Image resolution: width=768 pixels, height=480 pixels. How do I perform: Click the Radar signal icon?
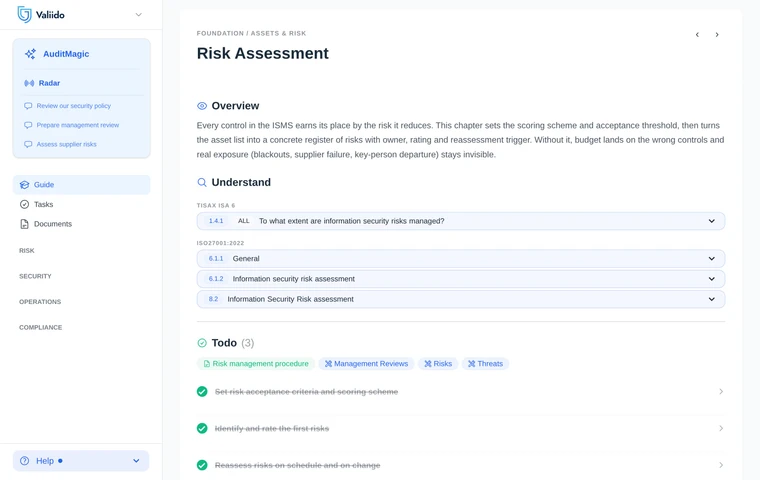point(29,83)
